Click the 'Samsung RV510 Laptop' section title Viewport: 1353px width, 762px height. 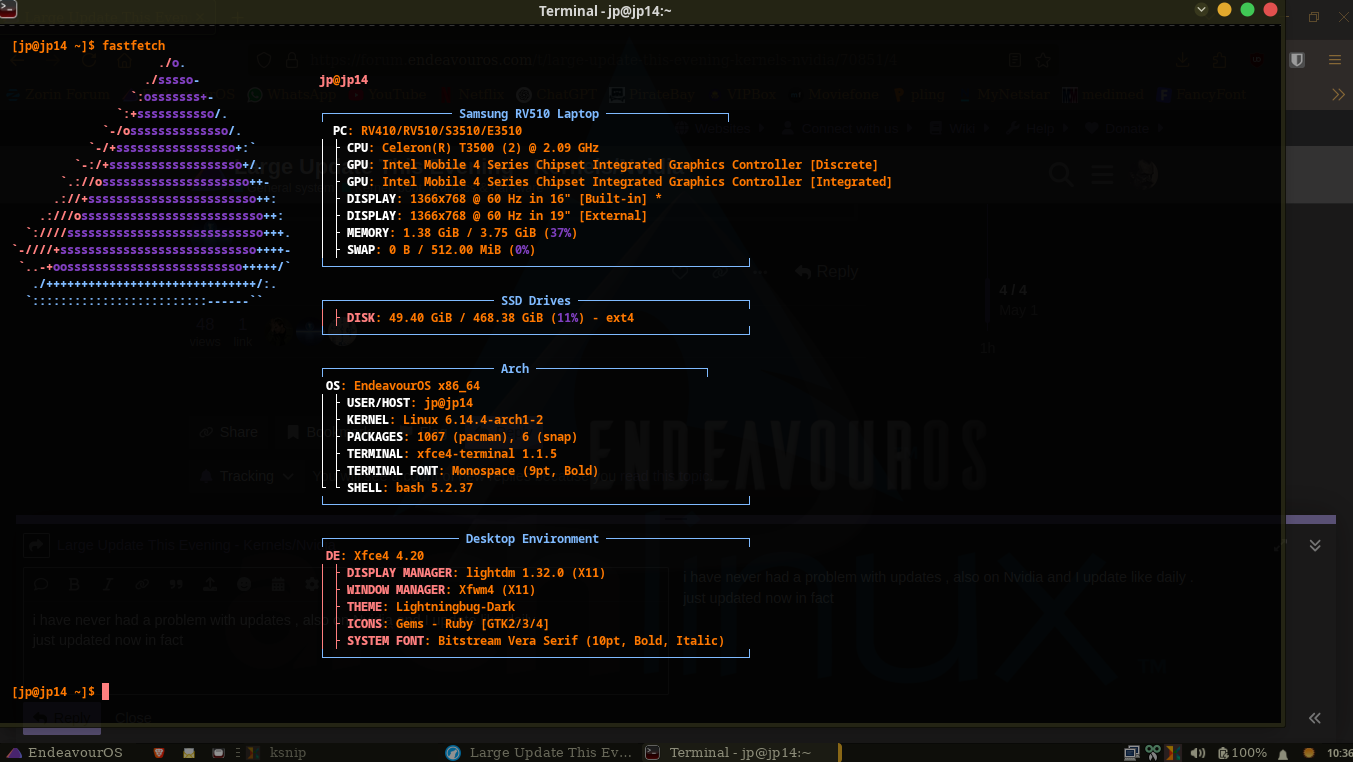click(529, 114)
